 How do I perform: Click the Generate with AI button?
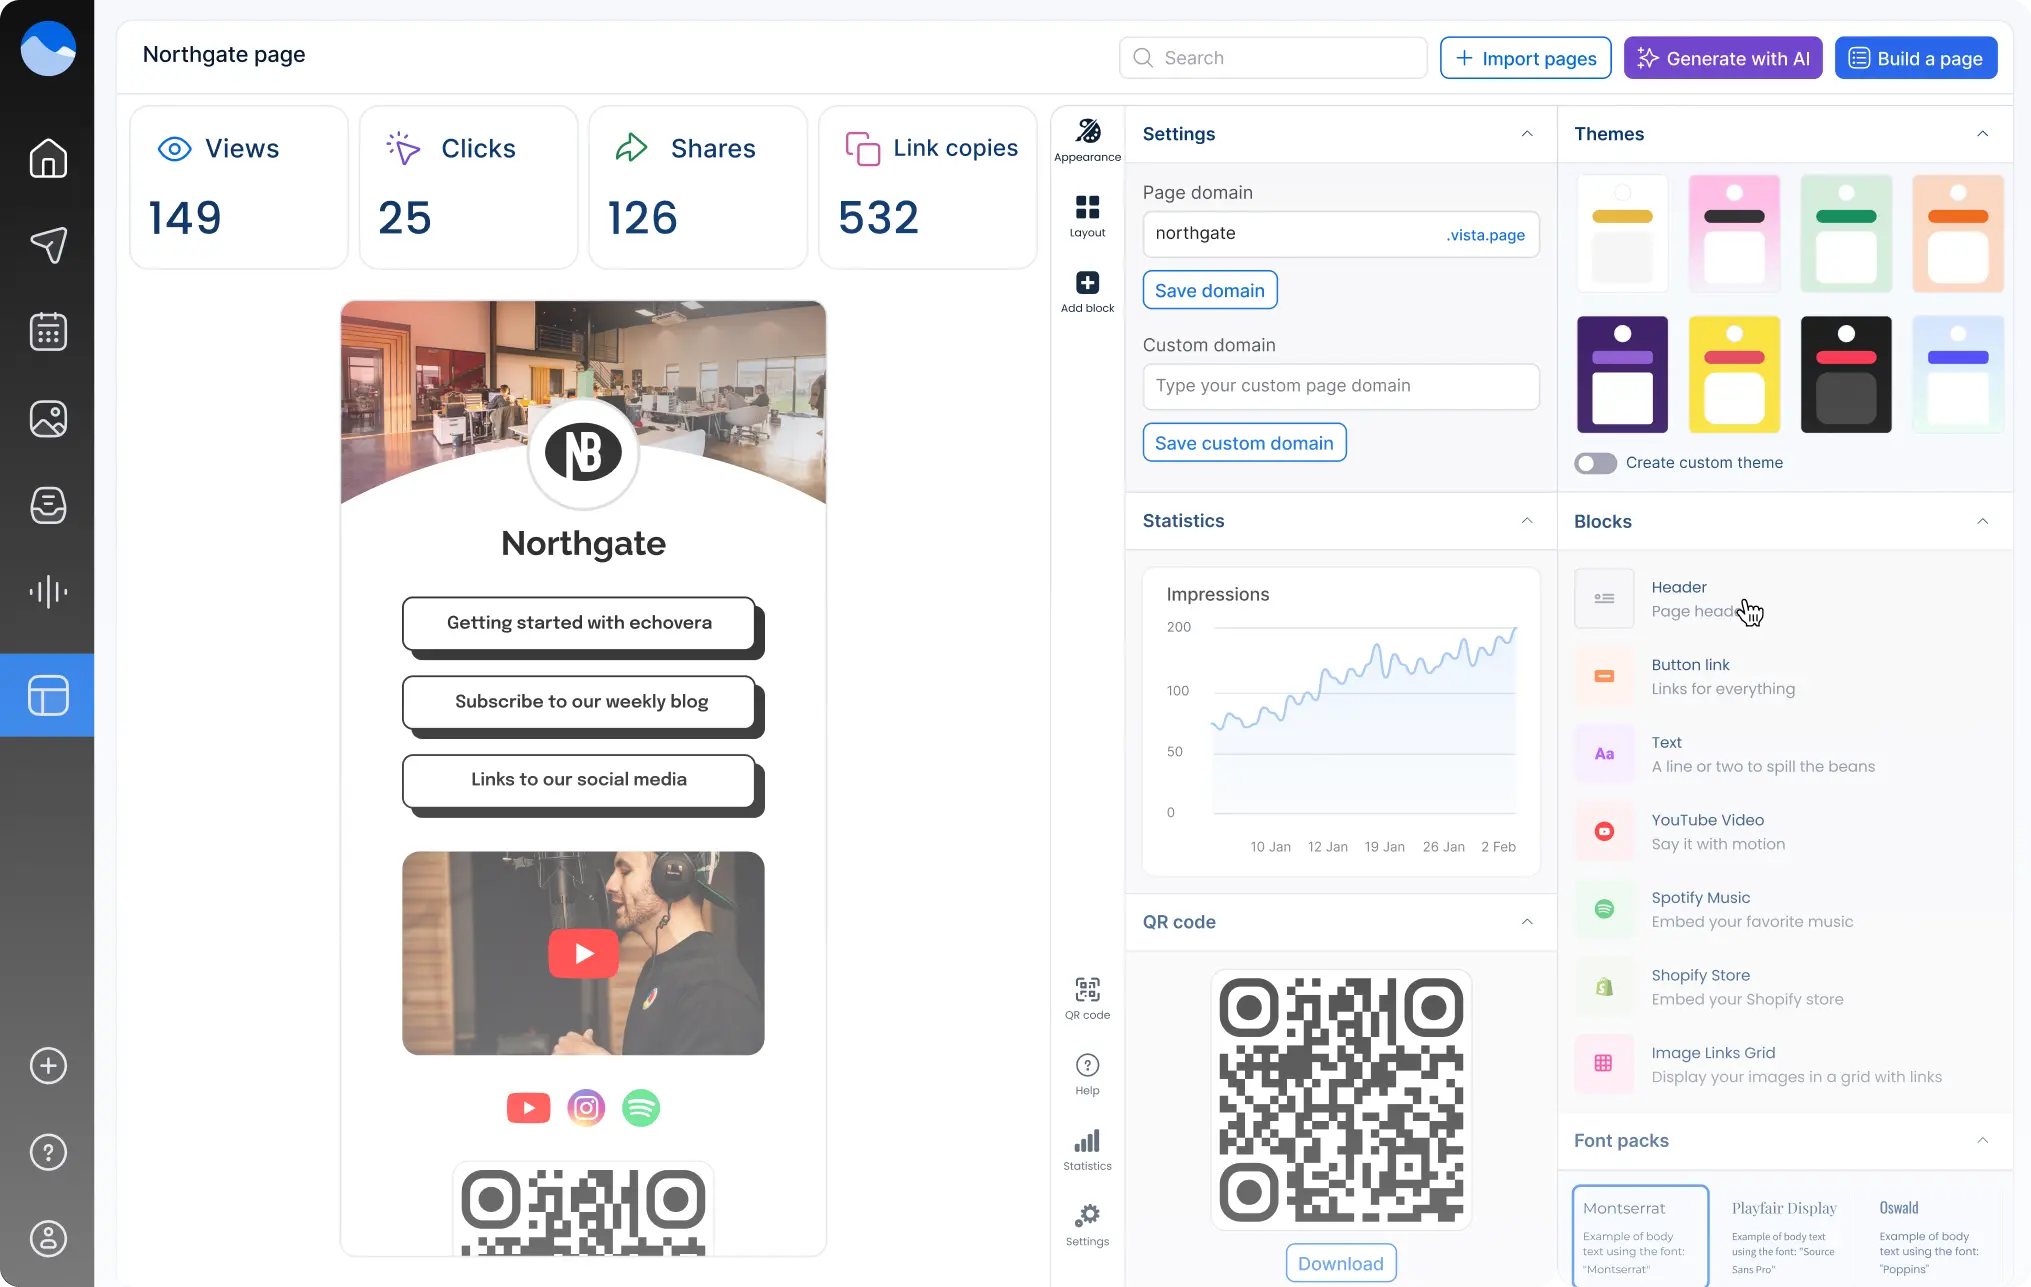1722,57
